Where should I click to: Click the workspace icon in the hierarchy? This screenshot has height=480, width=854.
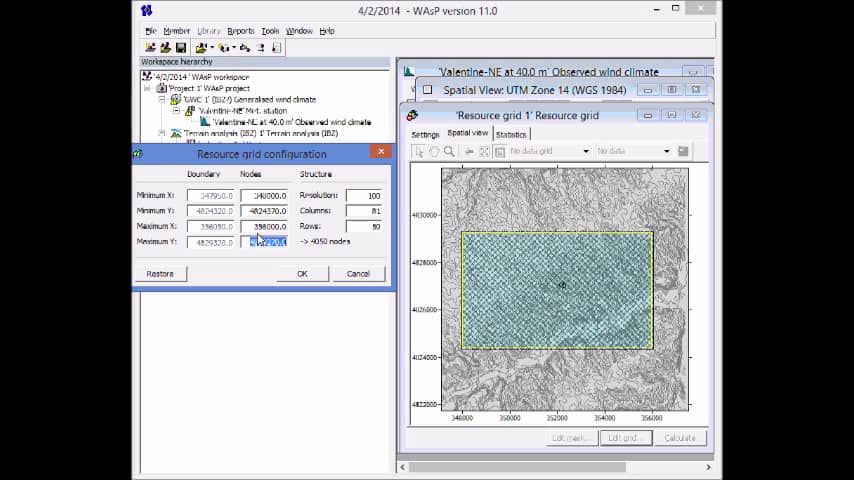pyautogui.click(x=147, y=77)
